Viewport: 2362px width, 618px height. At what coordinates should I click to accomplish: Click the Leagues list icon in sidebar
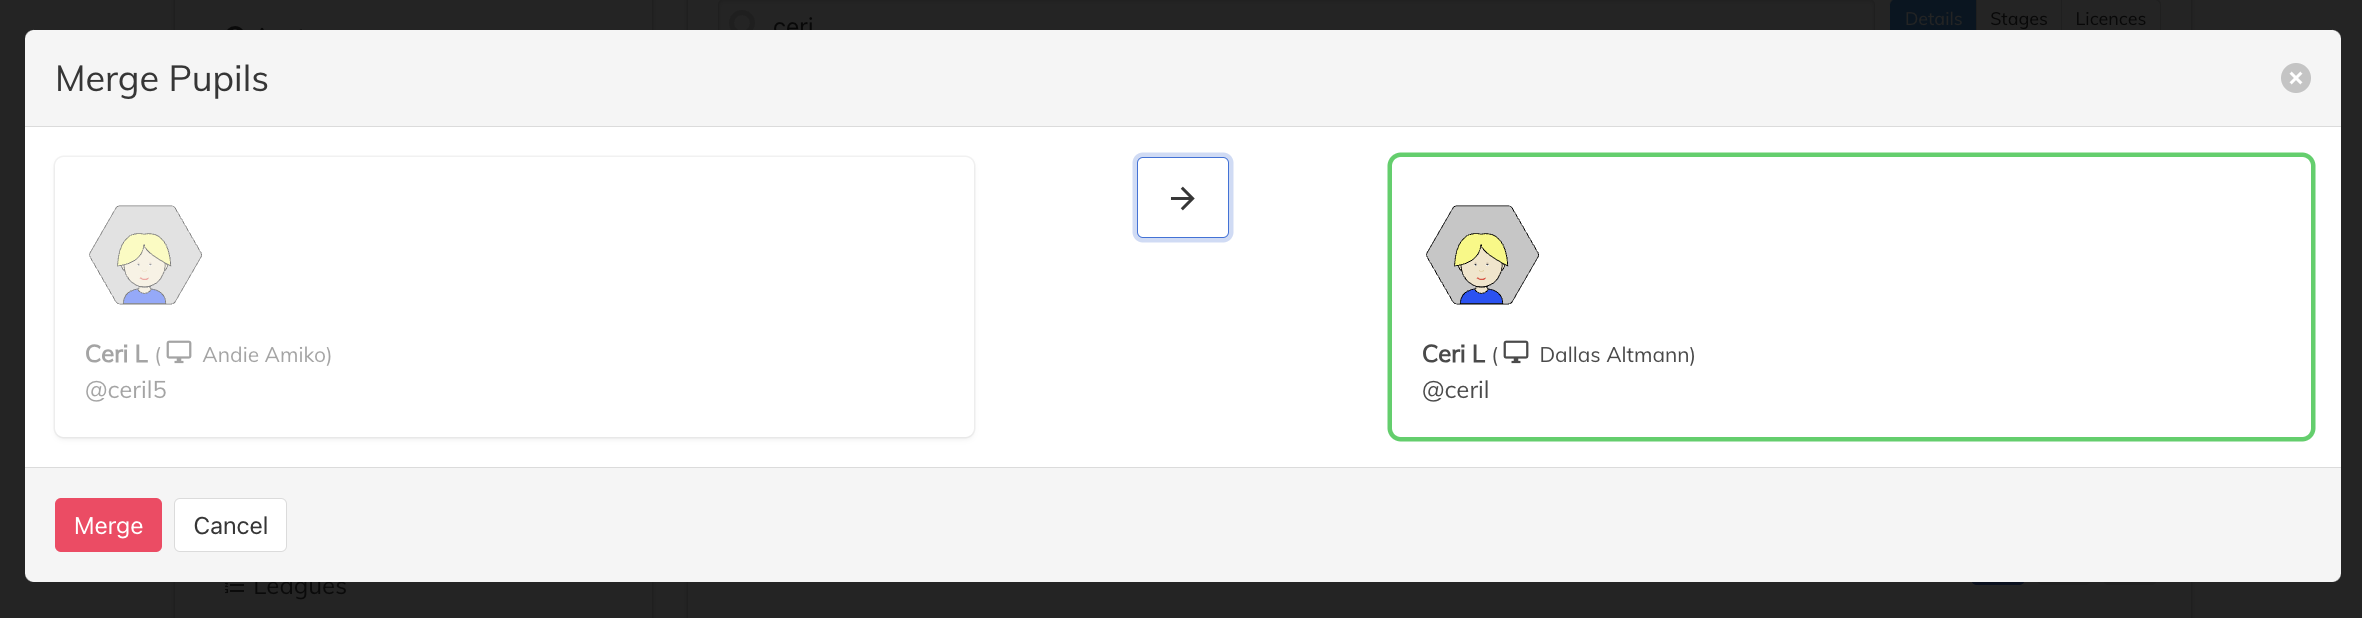pos(234,588)
